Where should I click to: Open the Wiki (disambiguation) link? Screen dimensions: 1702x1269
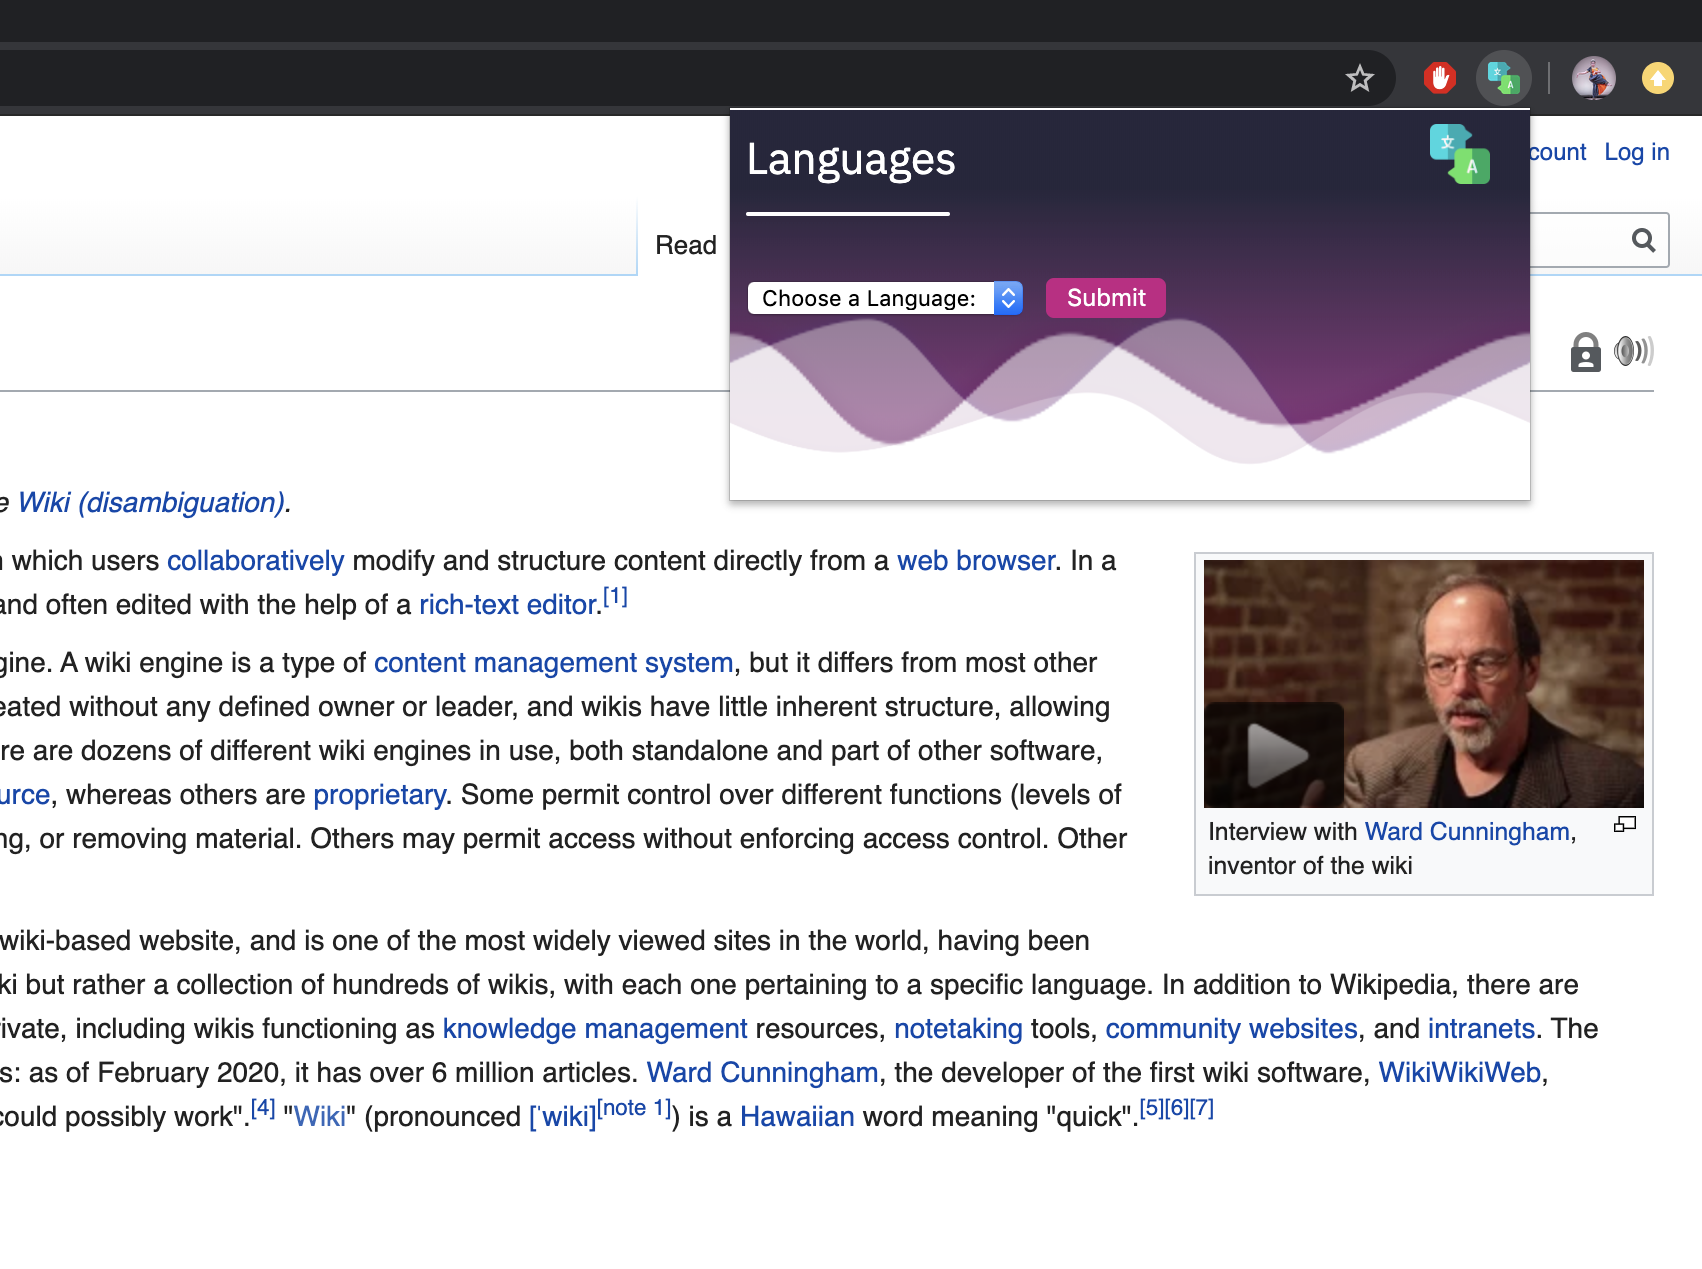click(x=151, y=502)
